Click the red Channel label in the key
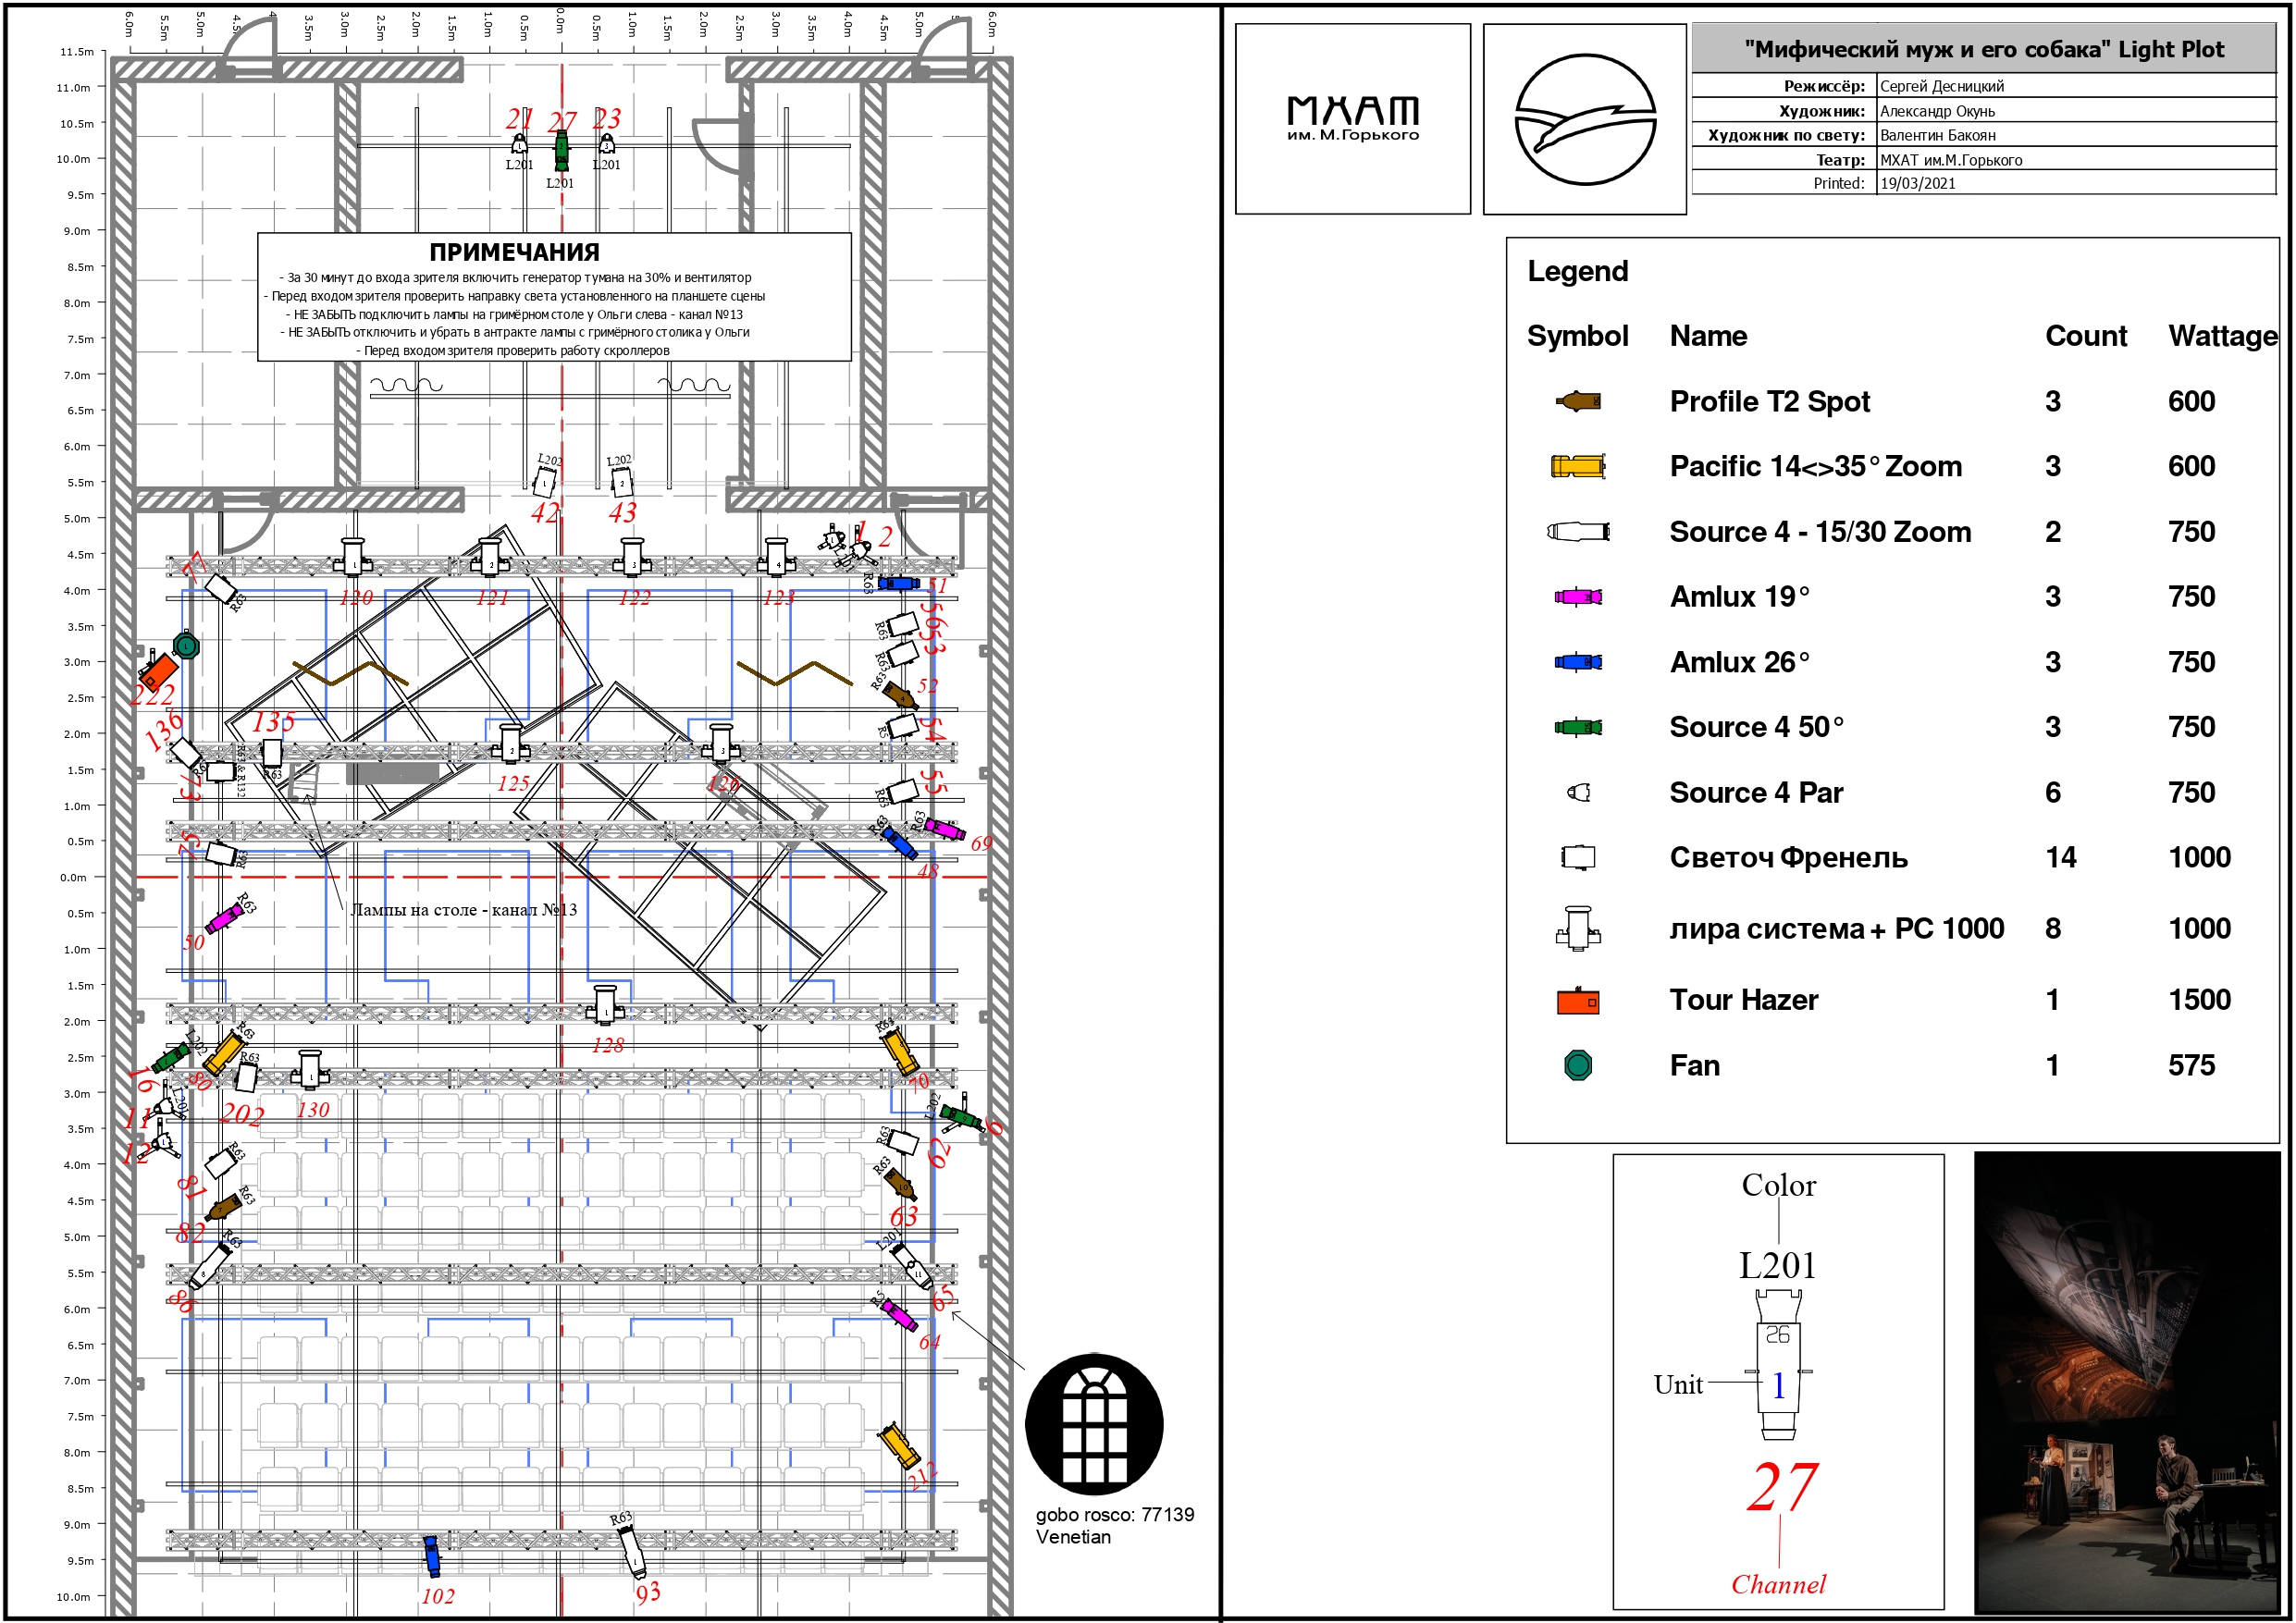The height and width of the screenshot is (1623, 2296). [x=1778, y=1584]
